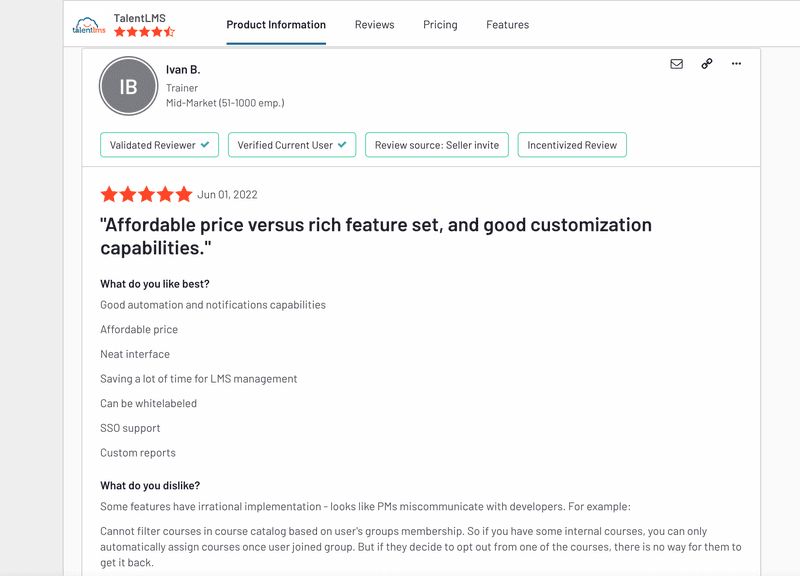Viewport: 800px width, 576px height.
Task: Copy the review link via link icon
Action: click(x=706, y=63)
